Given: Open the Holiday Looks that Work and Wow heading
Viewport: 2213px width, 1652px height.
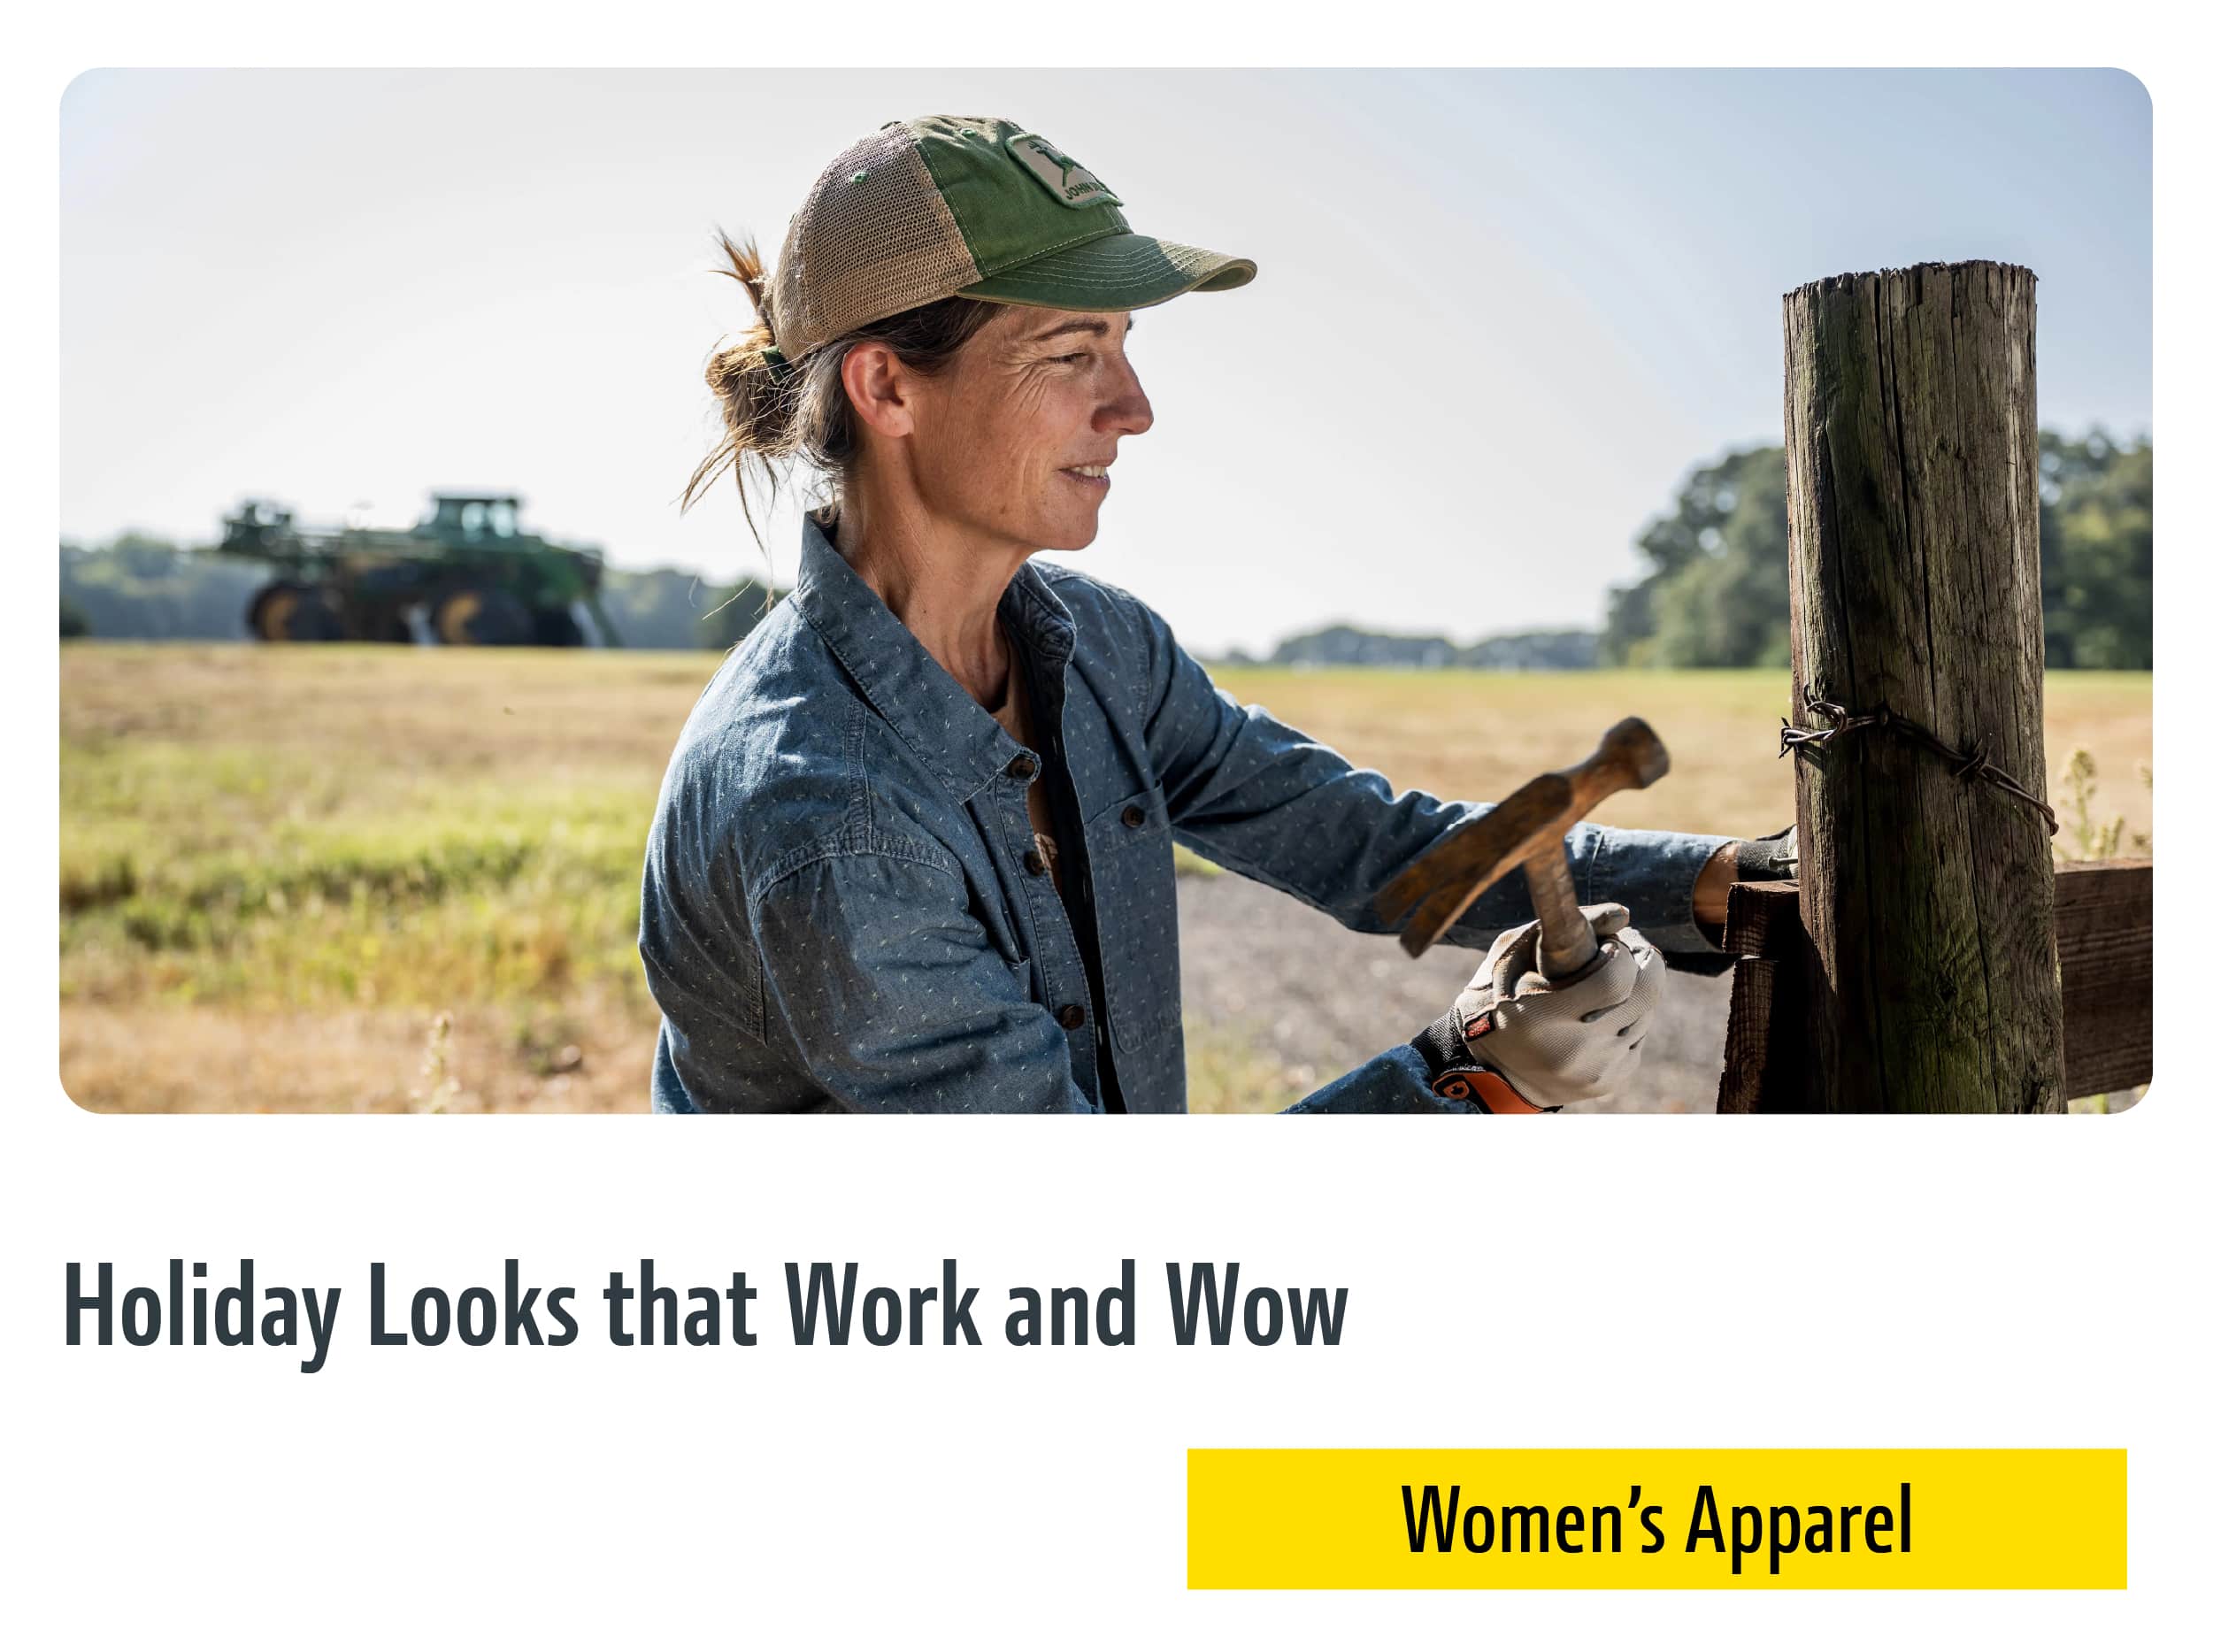Looking at the screenshot, I should tap(706, 1311).
